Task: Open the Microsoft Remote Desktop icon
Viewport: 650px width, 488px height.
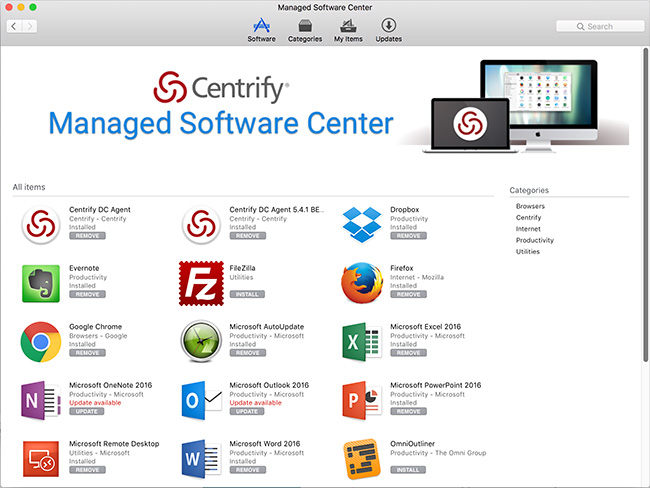Action: coord(41,459)
